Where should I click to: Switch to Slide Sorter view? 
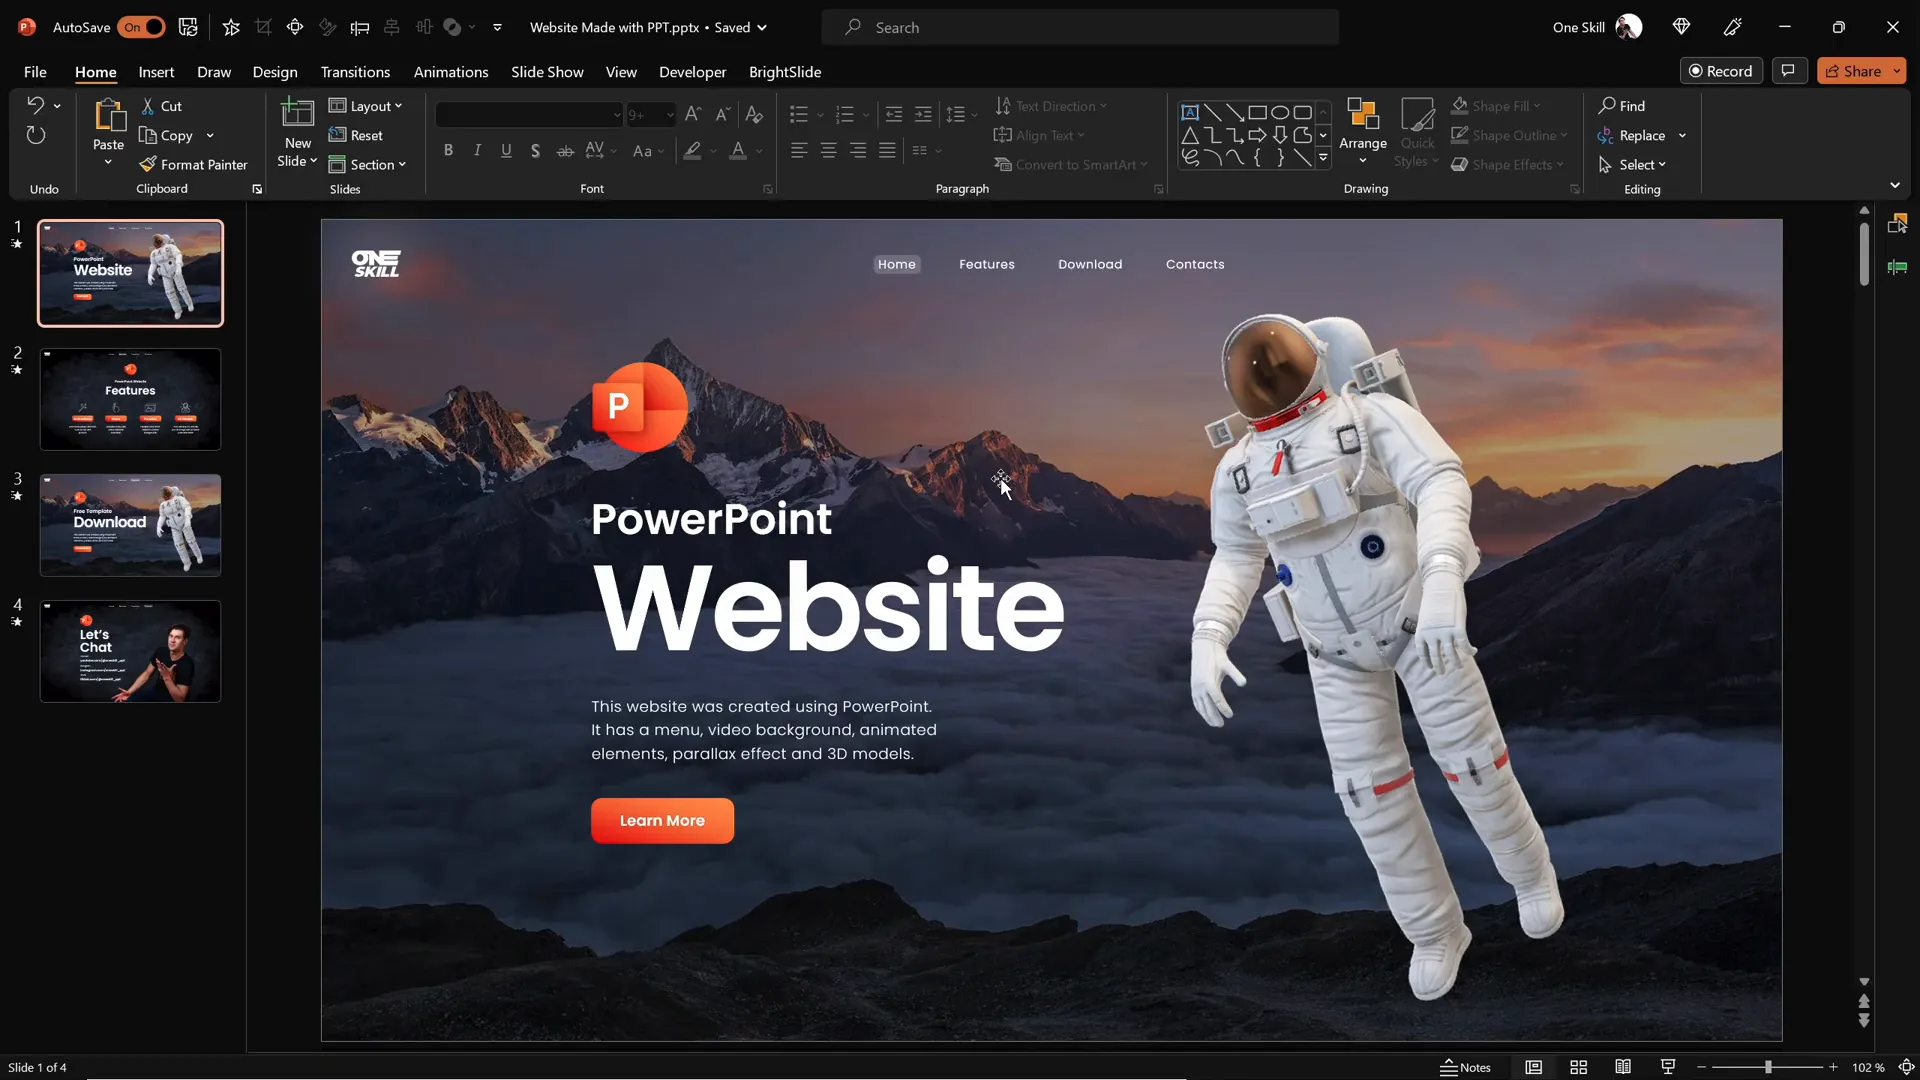[1579, 1067]
